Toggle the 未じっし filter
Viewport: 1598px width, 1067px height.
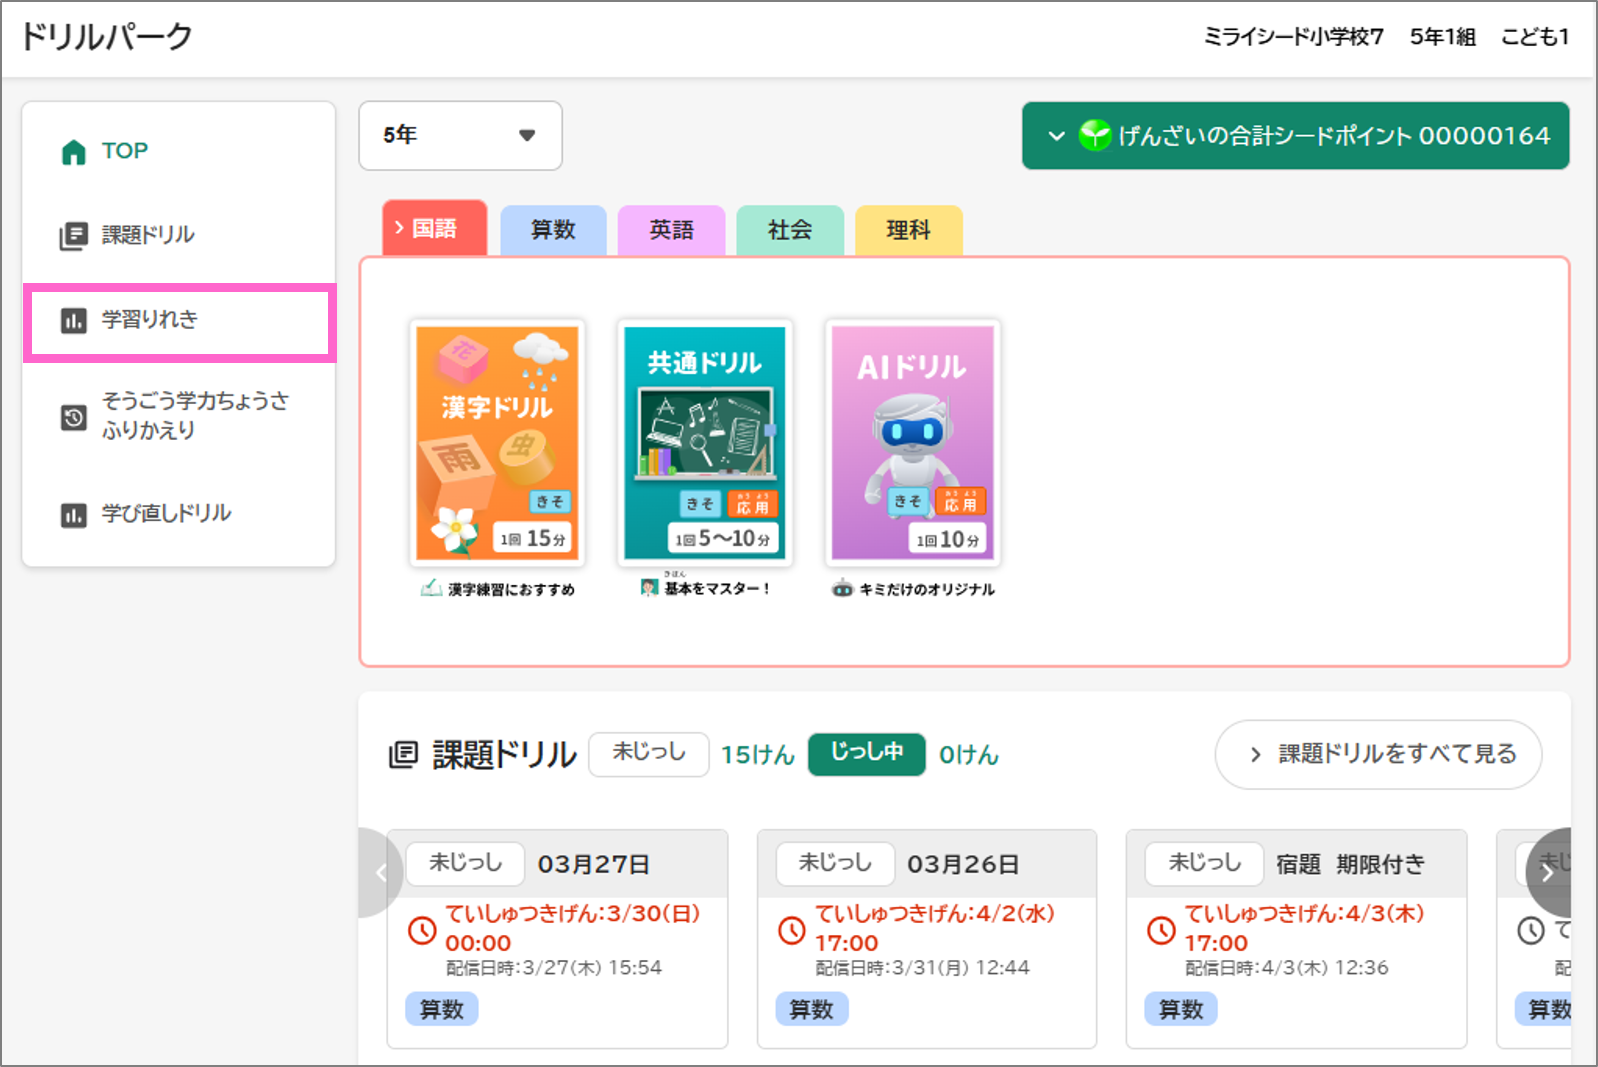click(x=649, y=753)
